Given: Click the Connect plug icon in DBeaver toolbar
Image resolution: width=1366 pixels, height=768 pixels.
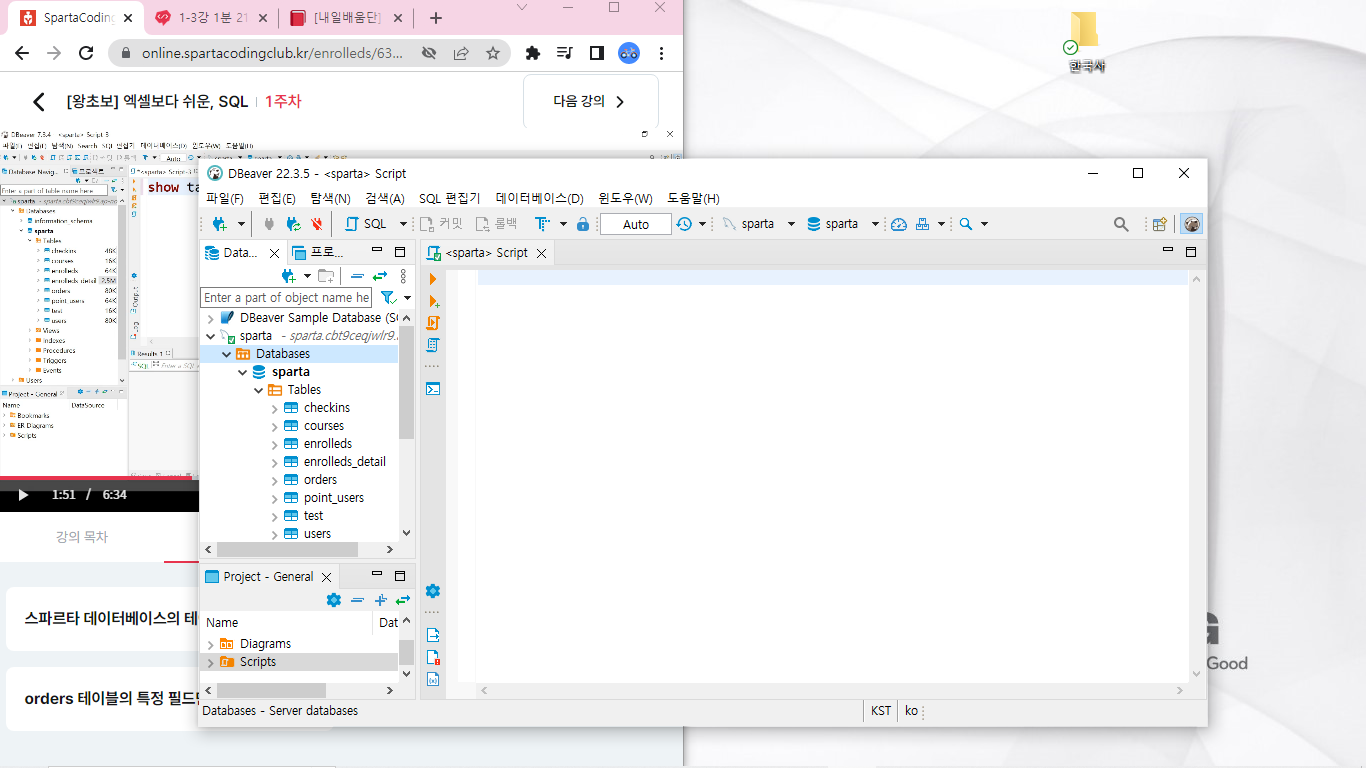Looking at the screenshot, I should [269, 224].
